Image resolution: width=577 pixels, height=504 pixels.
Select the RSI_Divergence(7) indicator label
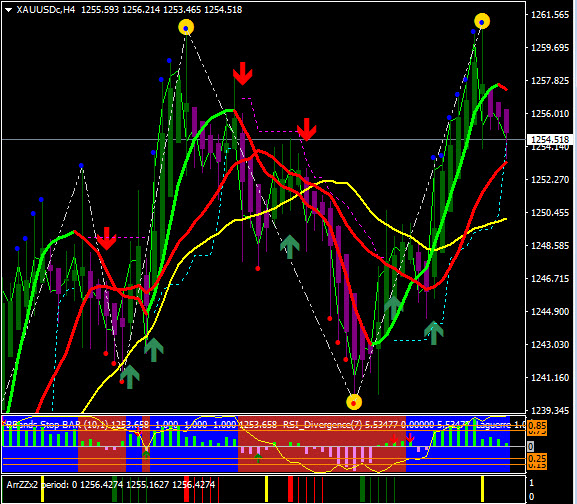click(322, 425)
